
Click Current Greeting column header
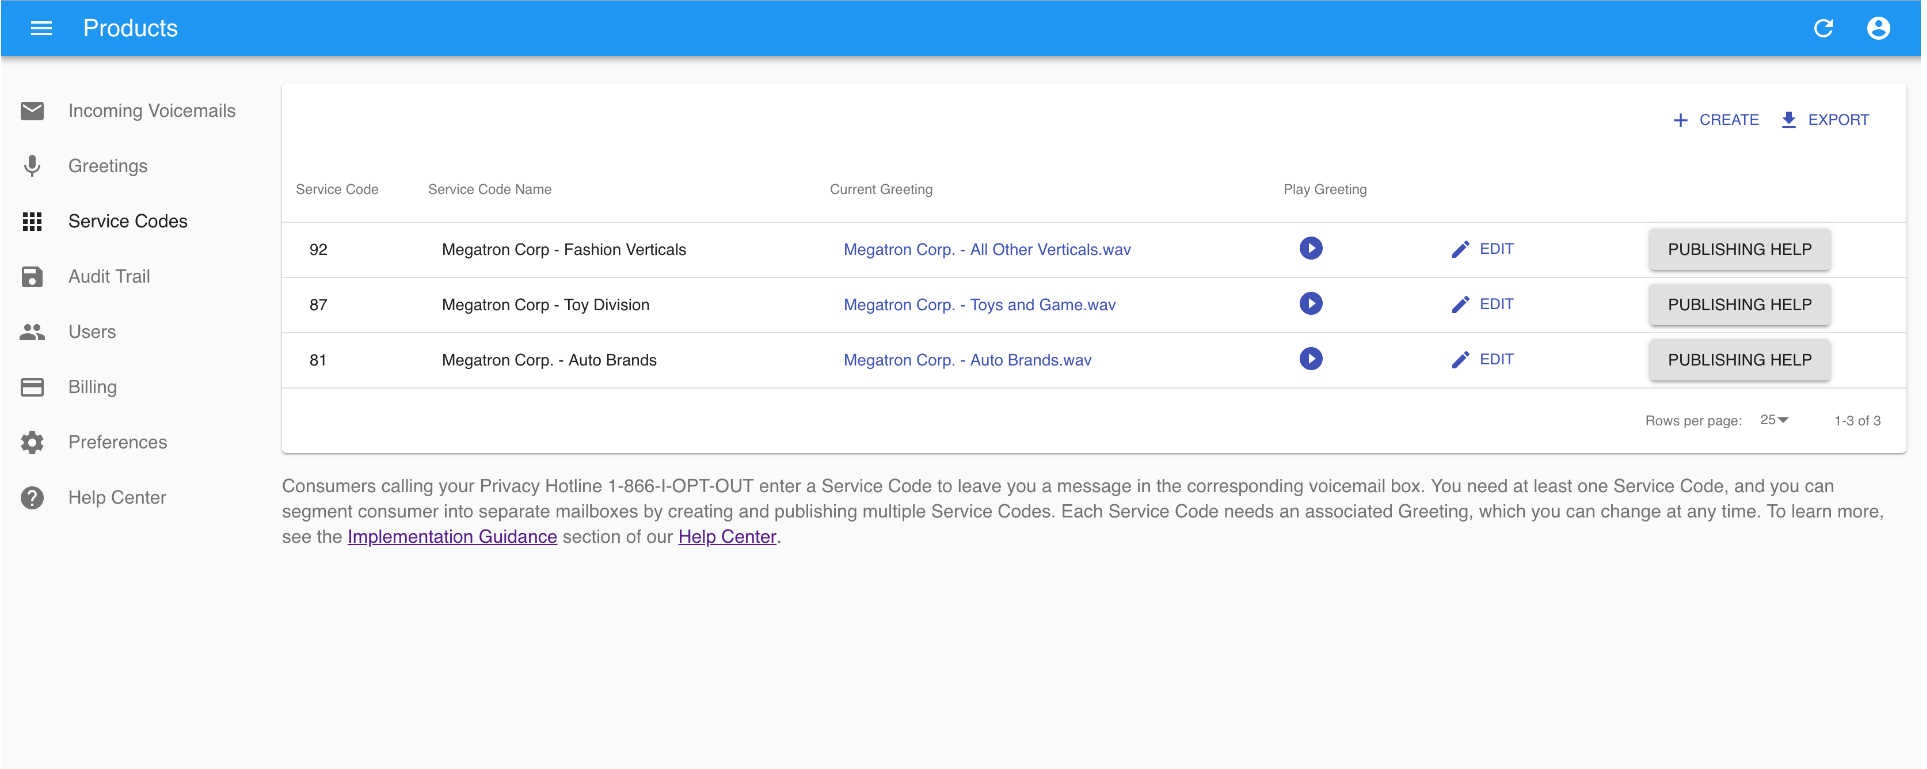tap(881, 189)
